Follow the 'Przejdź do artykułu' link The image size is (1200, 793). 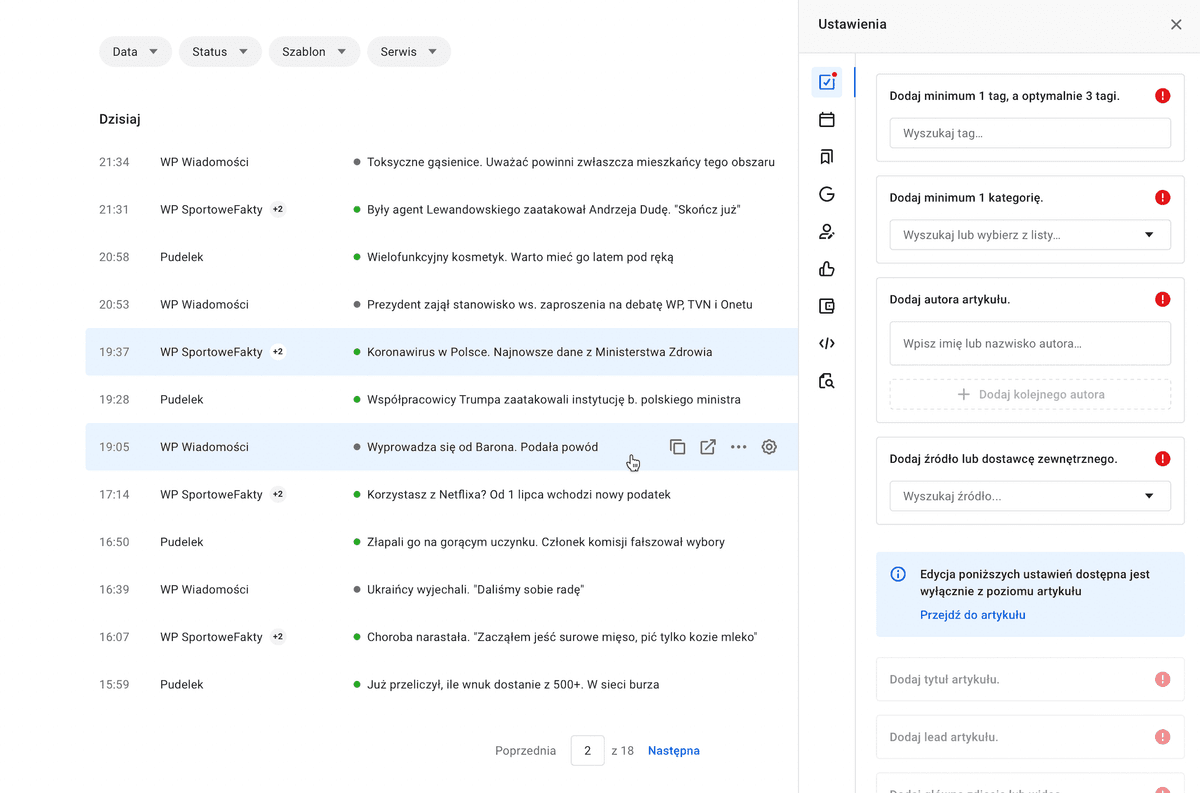[x=973, y=615]
